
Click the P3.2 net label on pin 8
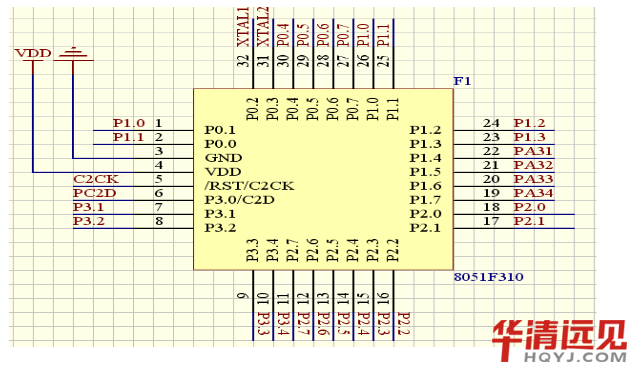tap(89, 221)
